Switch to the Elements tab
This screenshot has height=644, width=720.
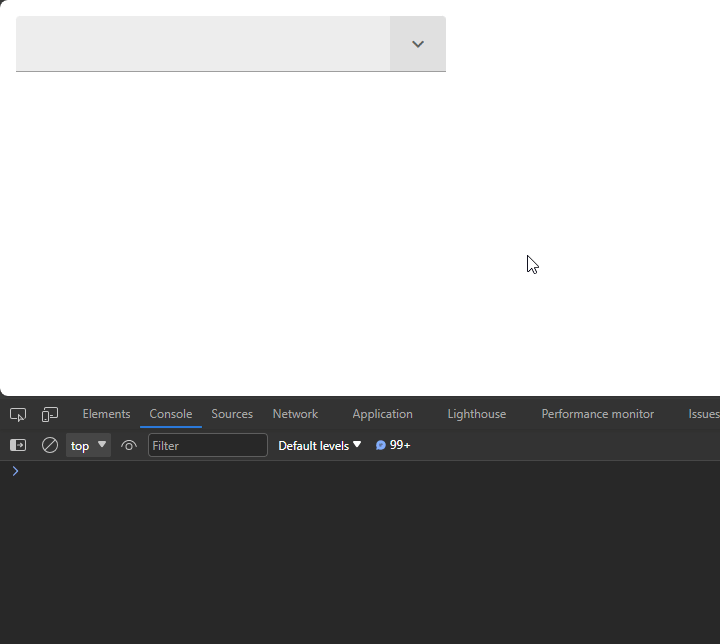coord(107,414)
